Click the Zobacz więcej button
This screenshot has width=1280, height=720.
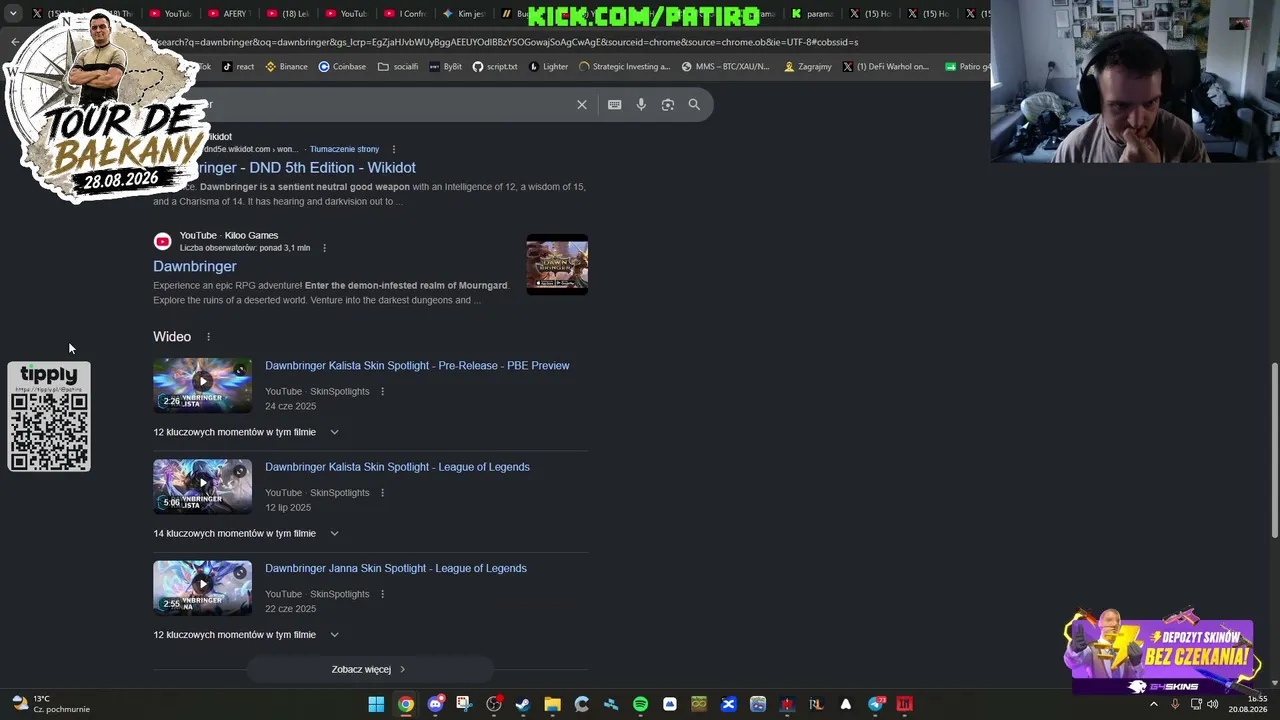tap(369, 670)
